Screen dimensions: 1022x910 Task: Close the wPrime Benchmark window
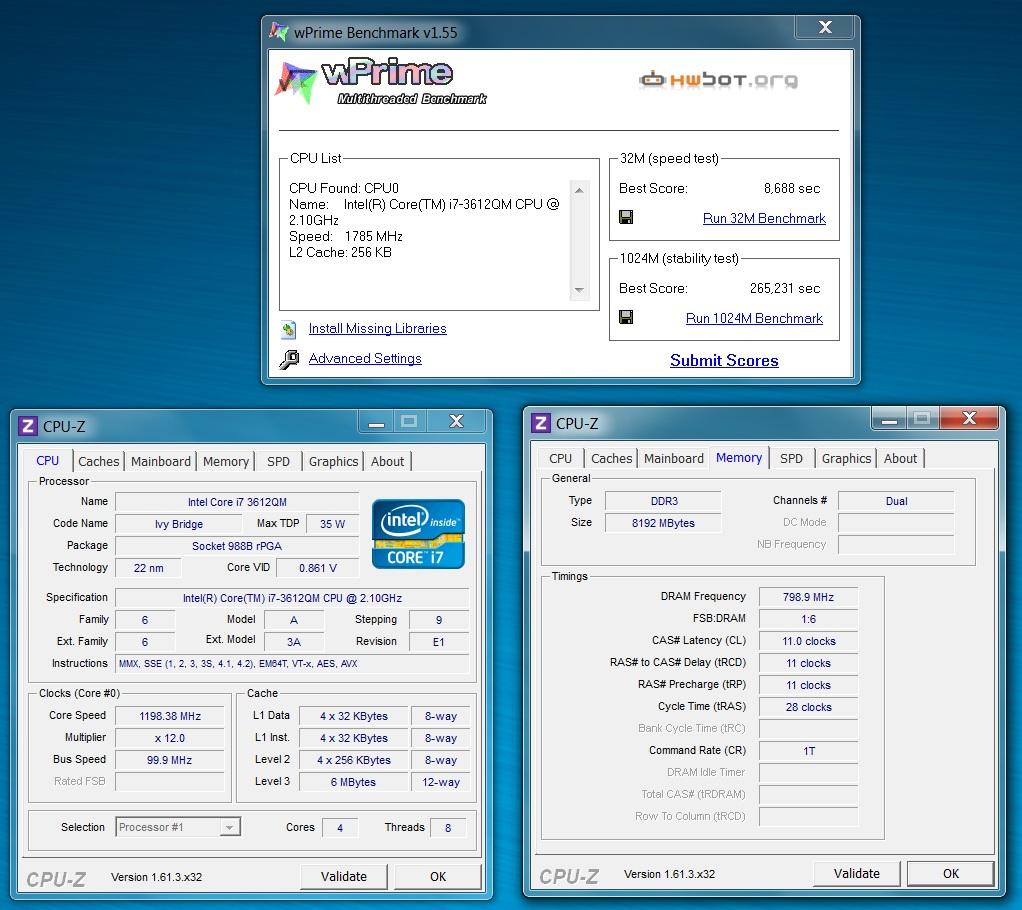825,27
